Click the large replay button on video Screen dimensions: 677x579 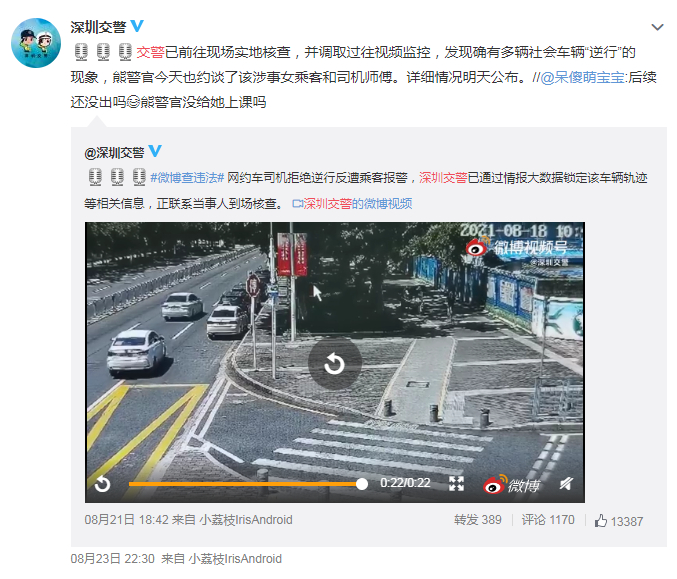pos(335,364)
